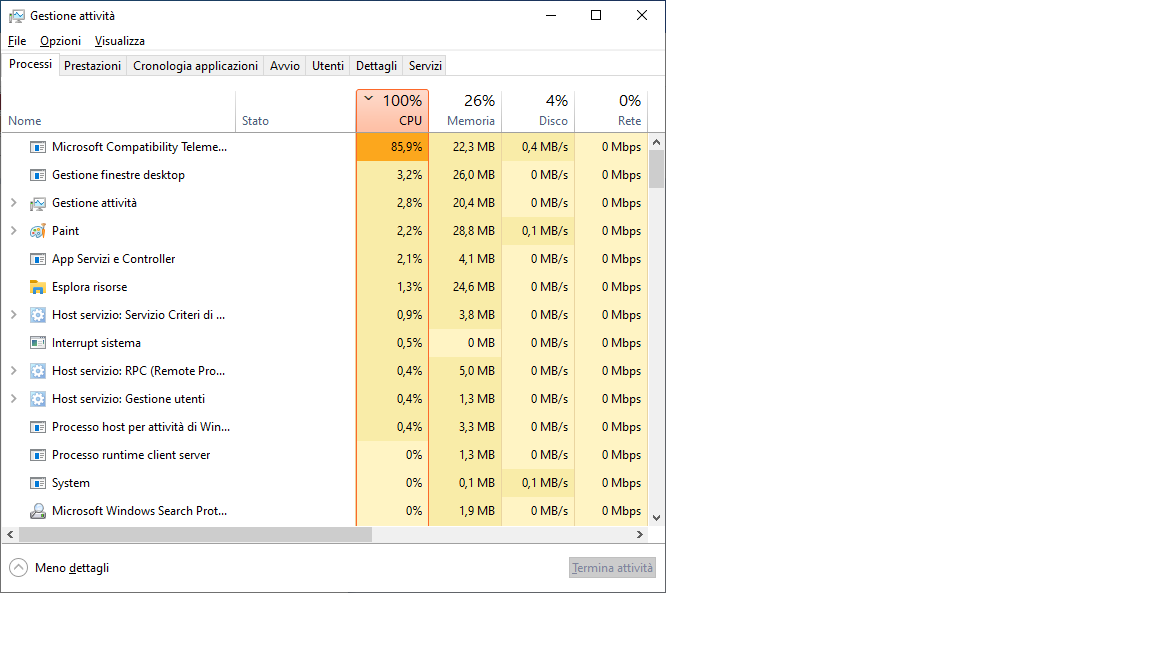The width and height of the screenshot is (1152, 648).
Task: Collapse view with the Meno dettagli arrow icon
Action: 18,567
